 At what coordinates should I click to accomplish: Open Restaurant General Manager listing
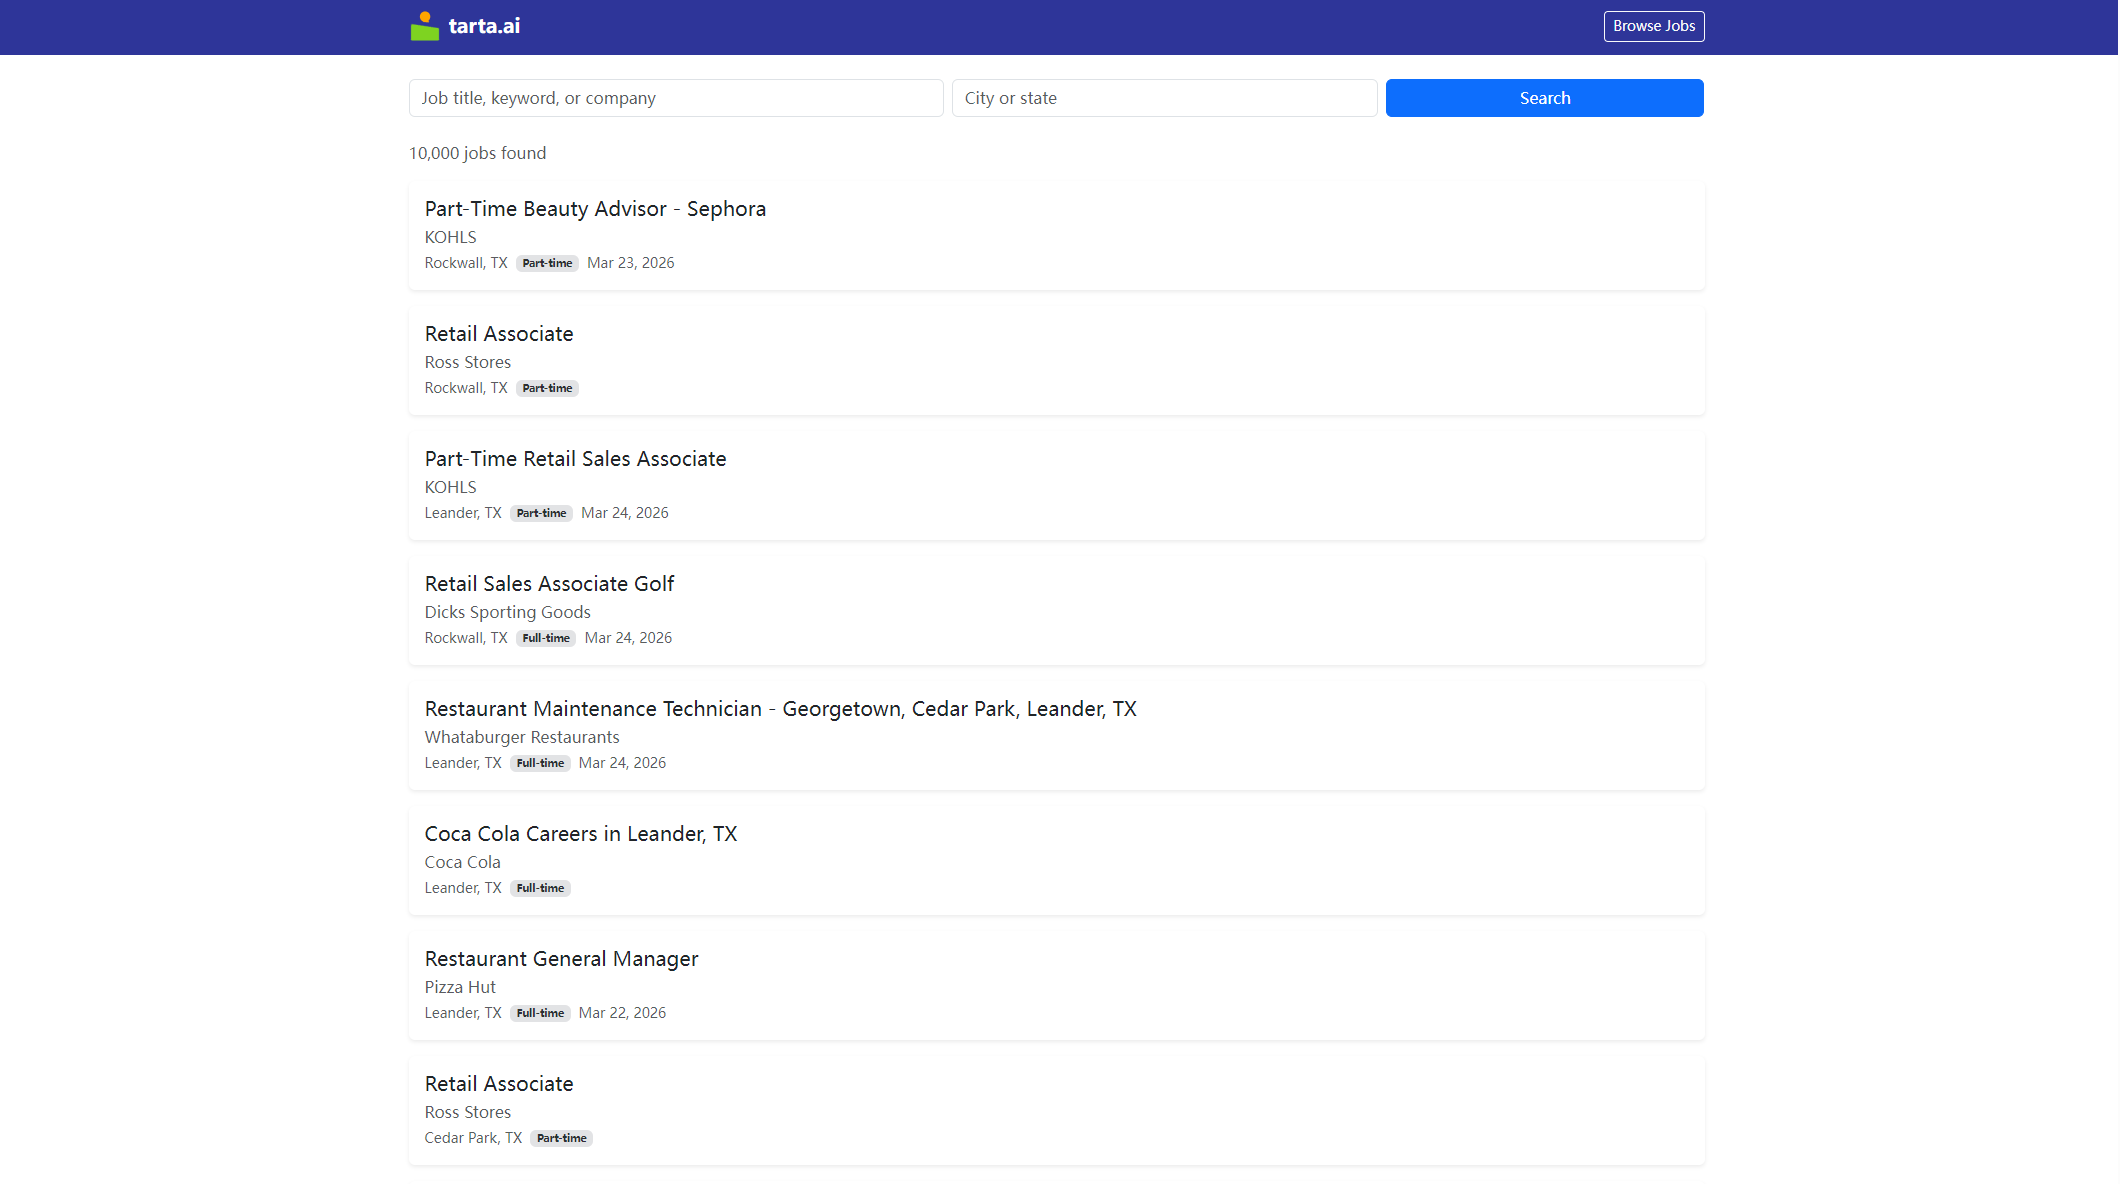[x=561, y=959]
